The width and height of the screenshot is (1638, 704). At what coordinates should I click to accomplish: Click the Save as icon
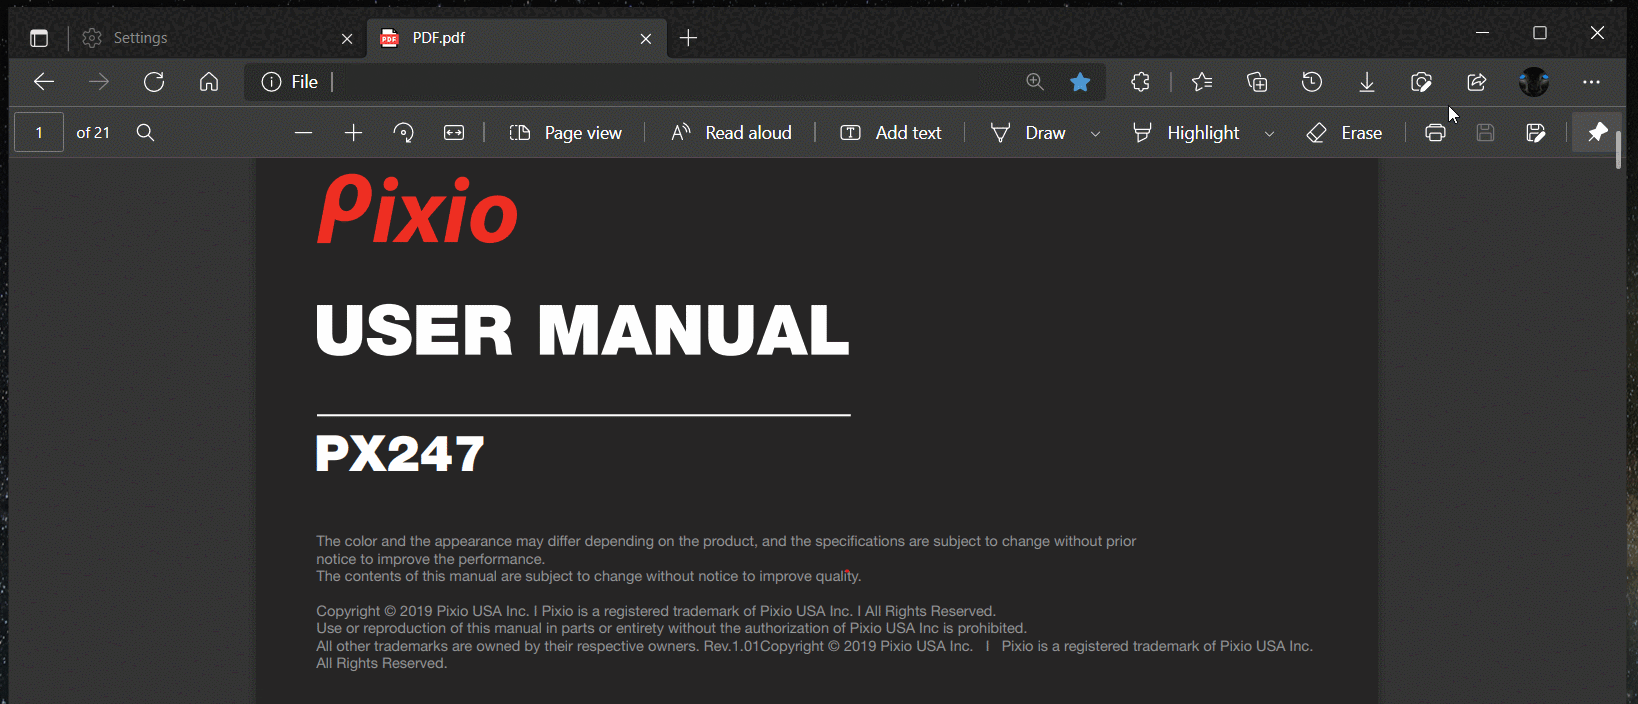coord(1536,133)
